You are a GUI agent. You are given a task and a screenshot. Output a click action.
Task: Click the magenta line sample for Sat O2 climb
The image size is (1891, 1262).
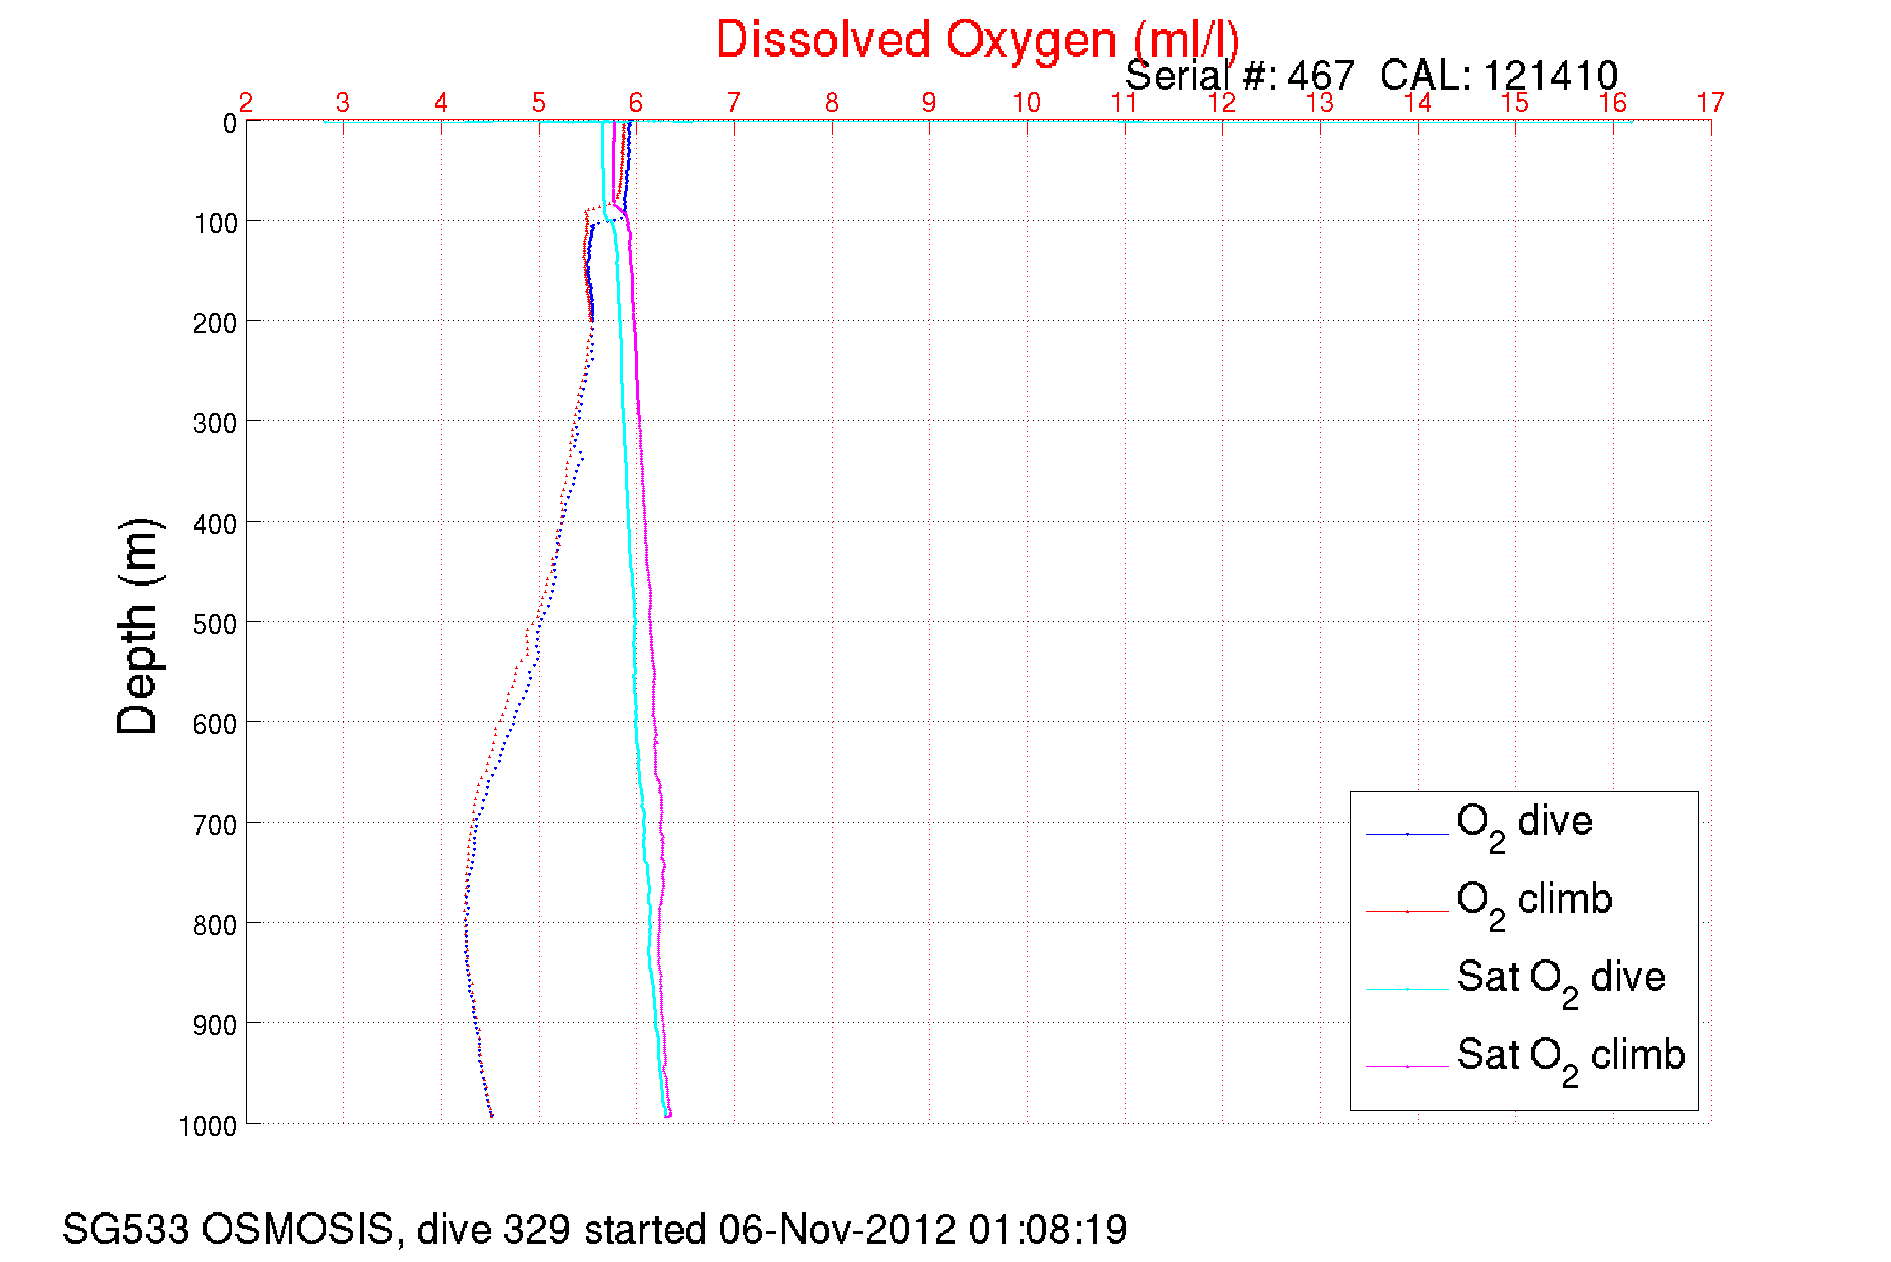[x=1407, y=1067]
